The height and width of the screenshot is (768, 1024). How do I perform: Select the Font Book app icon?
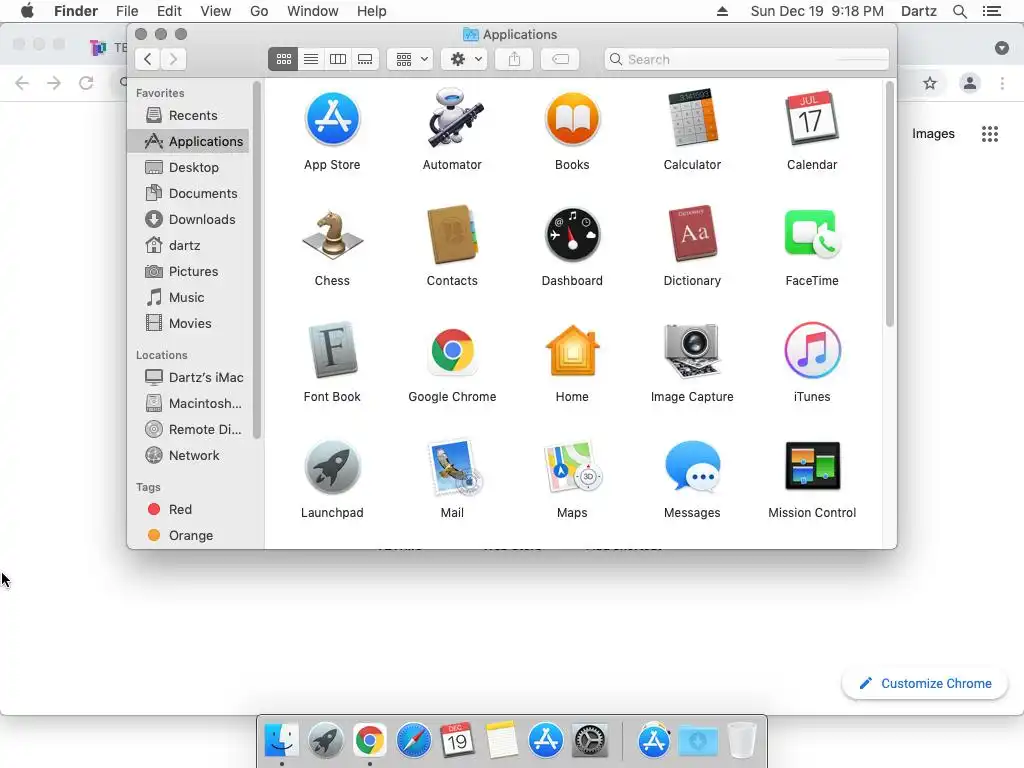(x=332, y=351)
